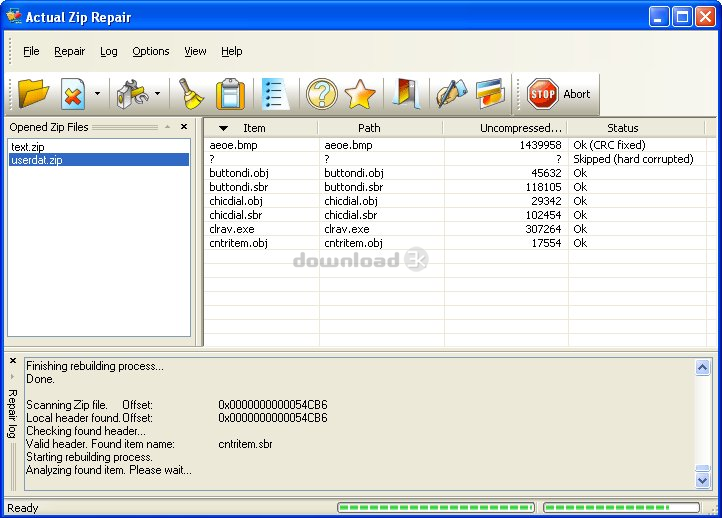Click the Opened Zip Files pin arrow
Screen dimensions: 722x518
point(168,127)
